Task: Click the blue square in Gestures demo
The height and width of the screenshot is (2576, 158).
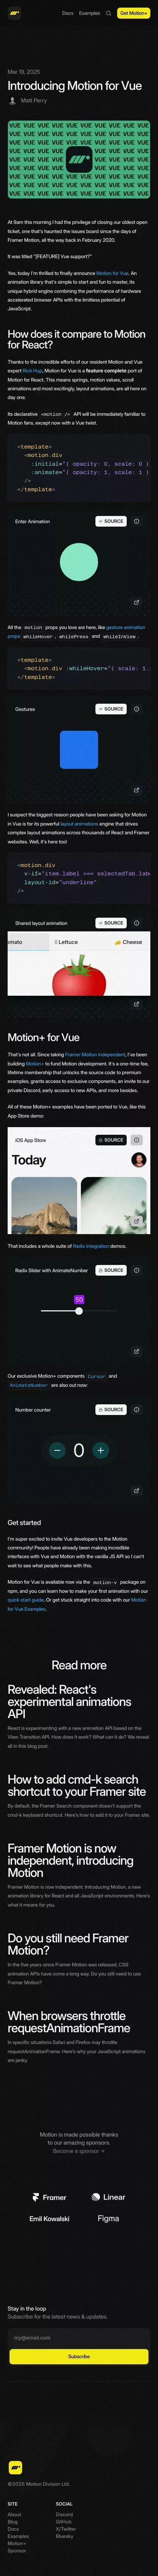Action: click(x=79, y=750)
